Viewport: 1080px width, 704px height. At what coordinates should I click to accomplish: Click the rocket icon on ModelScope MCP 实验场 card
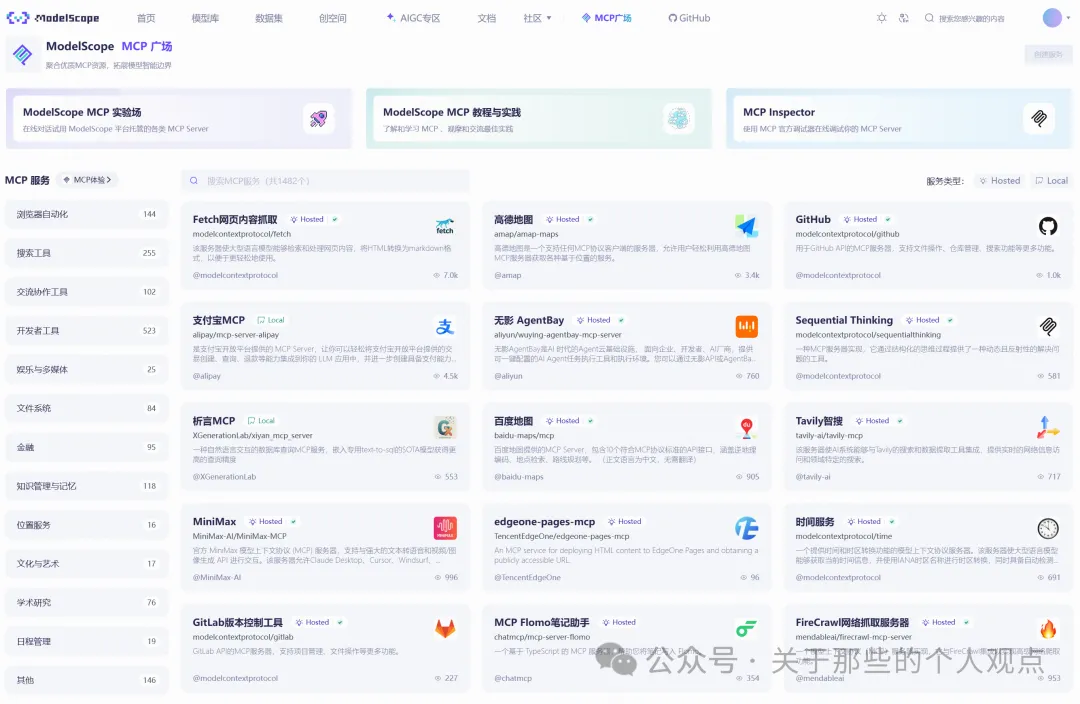(318, 118)
